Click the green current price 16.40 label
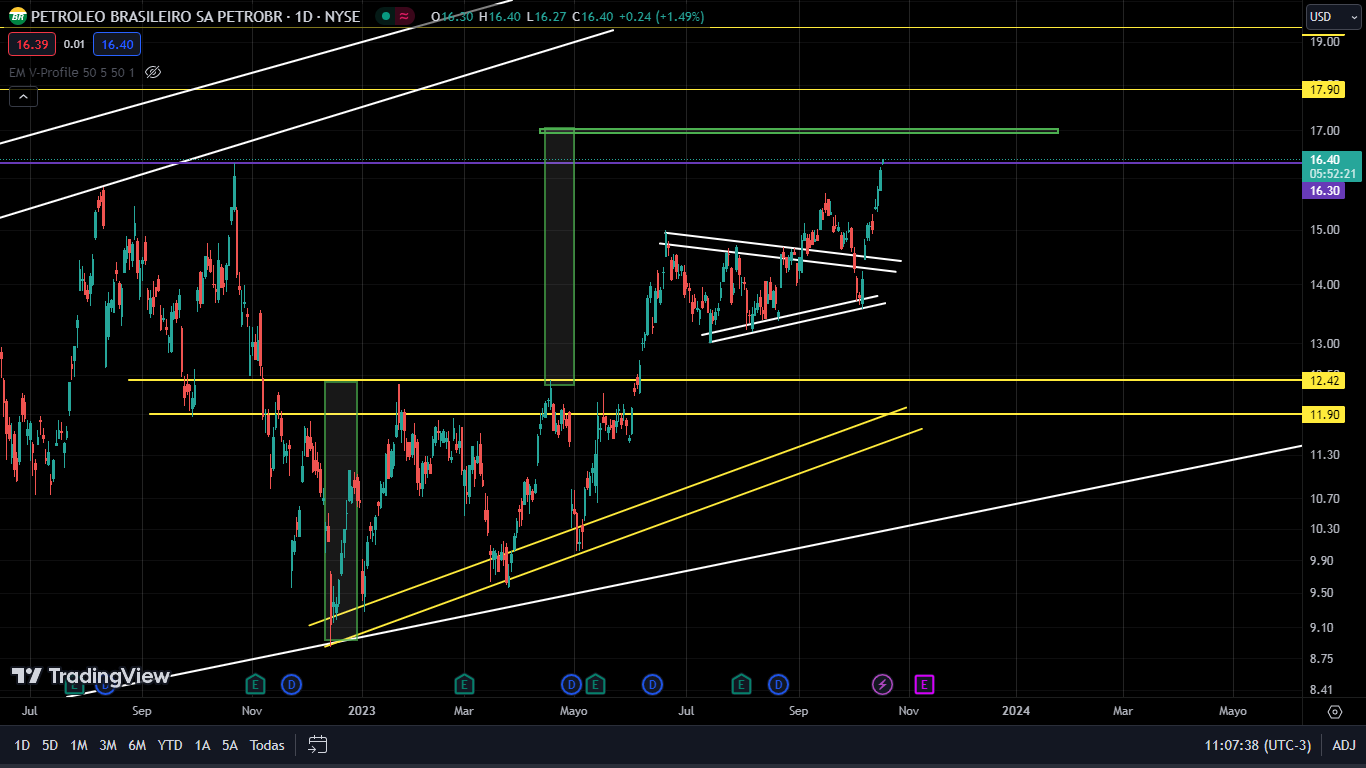 tap(1332, 166)
